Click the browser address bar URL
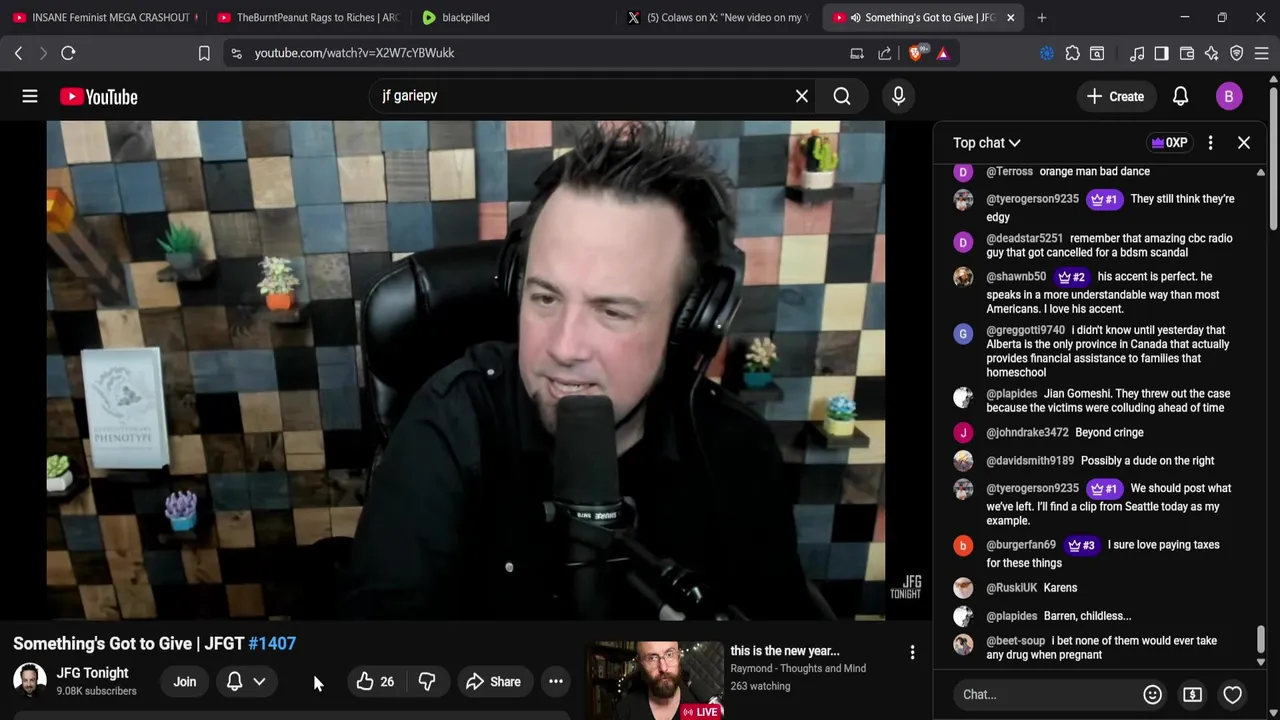 point(354,53)
